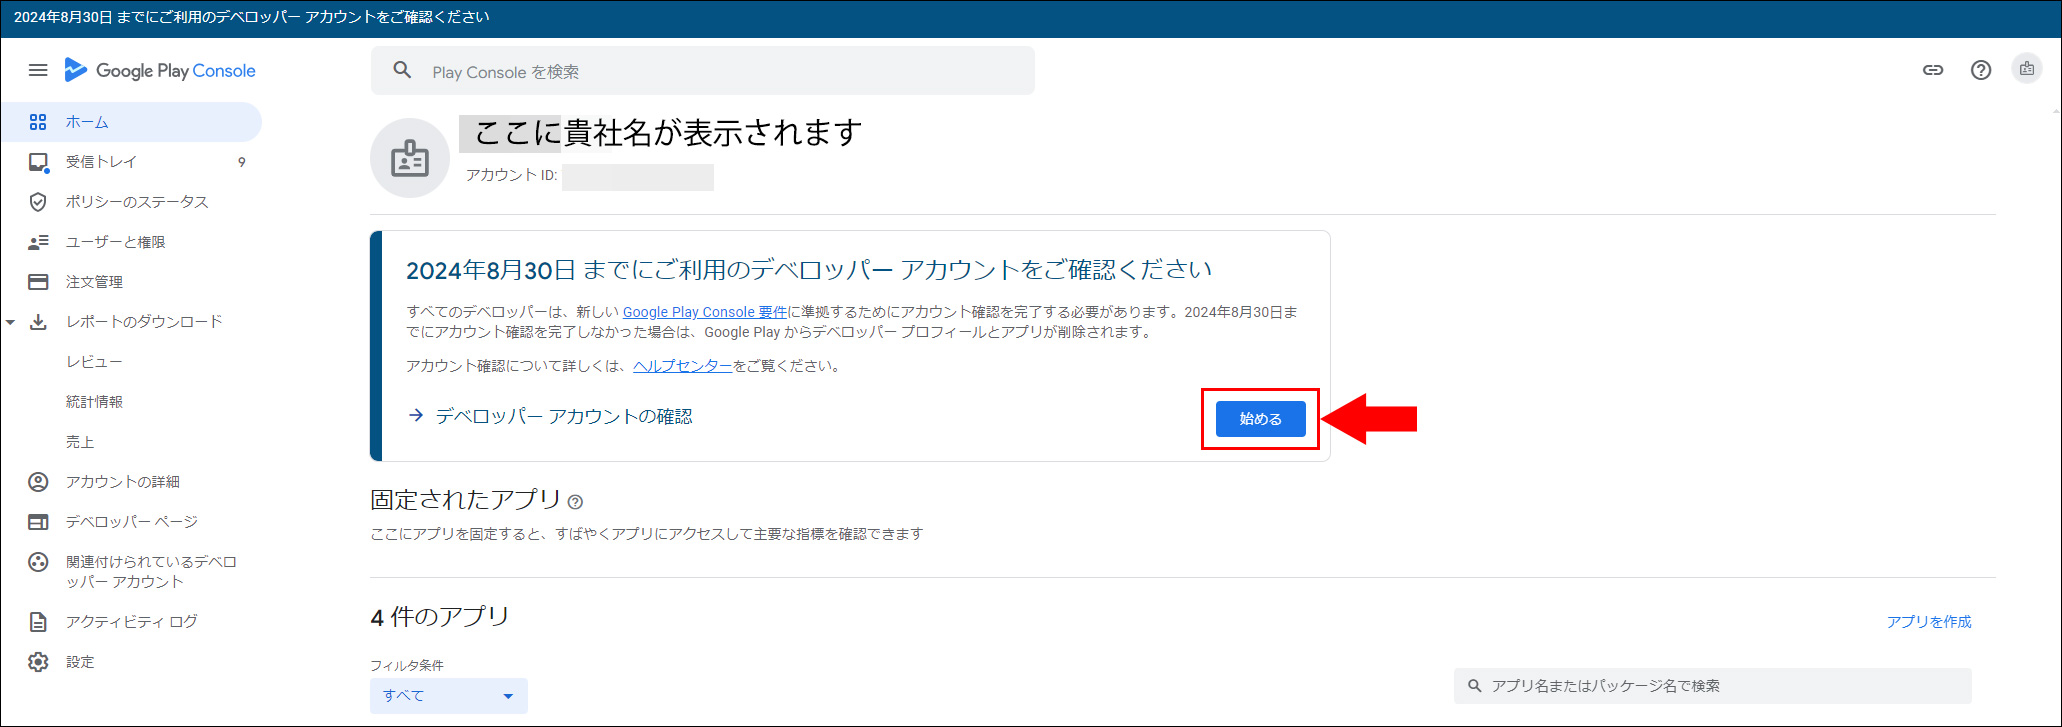Collapse the レポートのダウンロード section
Screen dimensions: 2062x727
[x=11, y=322]
